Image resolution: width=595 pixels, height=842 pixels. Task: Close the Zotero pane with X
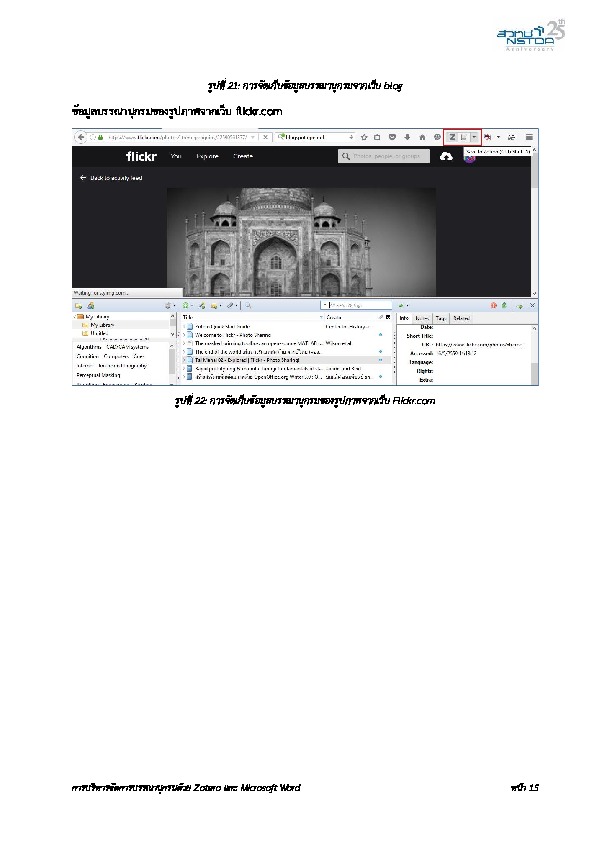532,306
